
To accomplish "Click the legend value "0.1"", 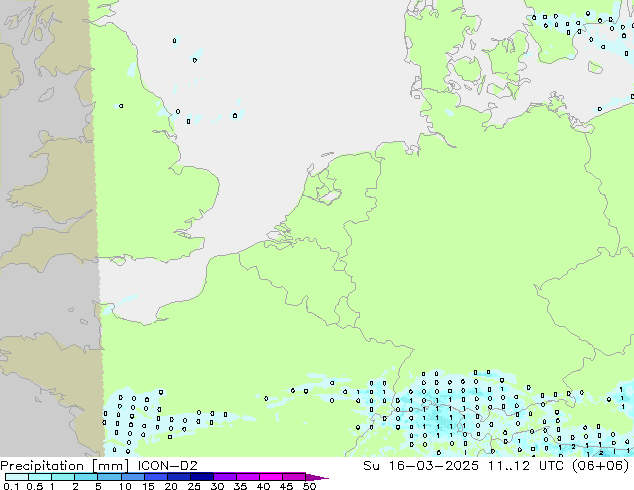I will coord(11,486).
